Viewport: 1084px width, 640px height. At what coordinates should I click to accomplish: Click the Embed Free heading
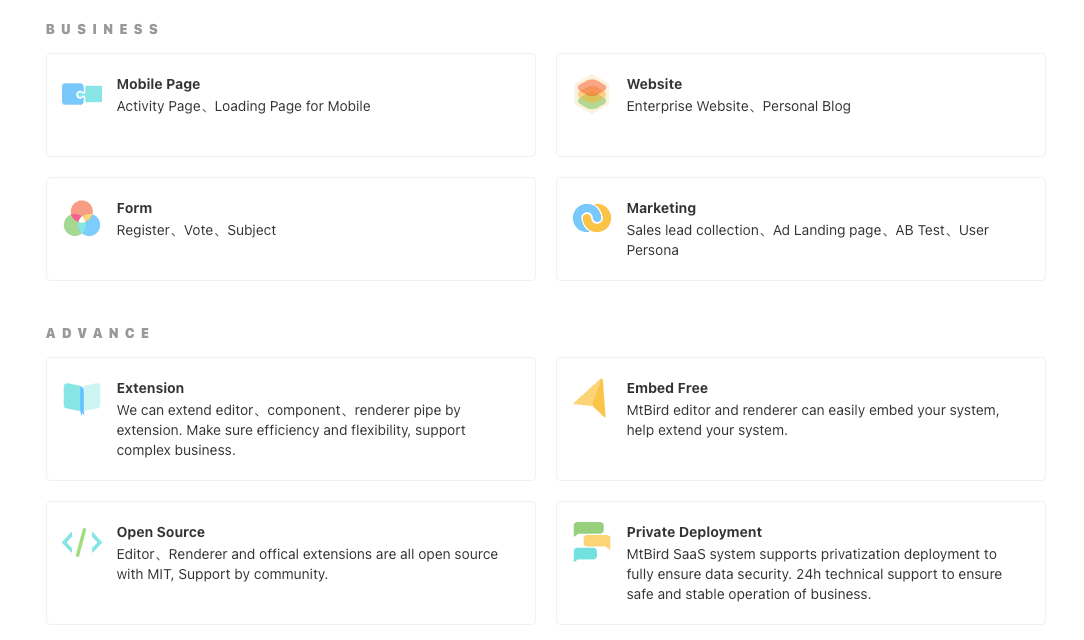coord(667,388)
